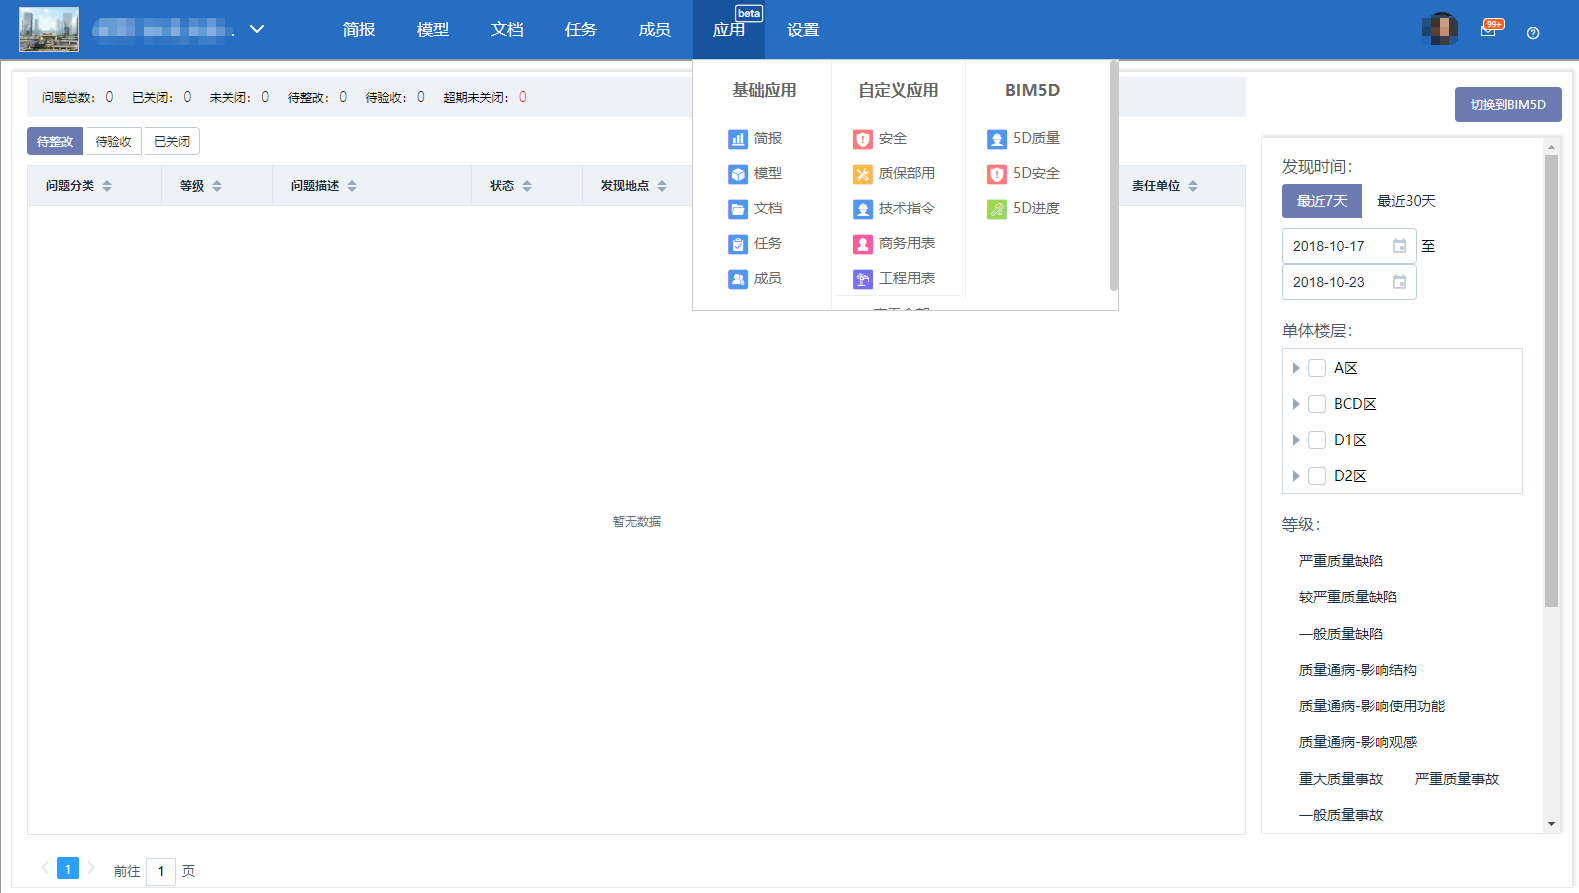Tick the BCD区 checkbox
The width and height of the screenshot is (1579, 893).
pos(1317,404)
